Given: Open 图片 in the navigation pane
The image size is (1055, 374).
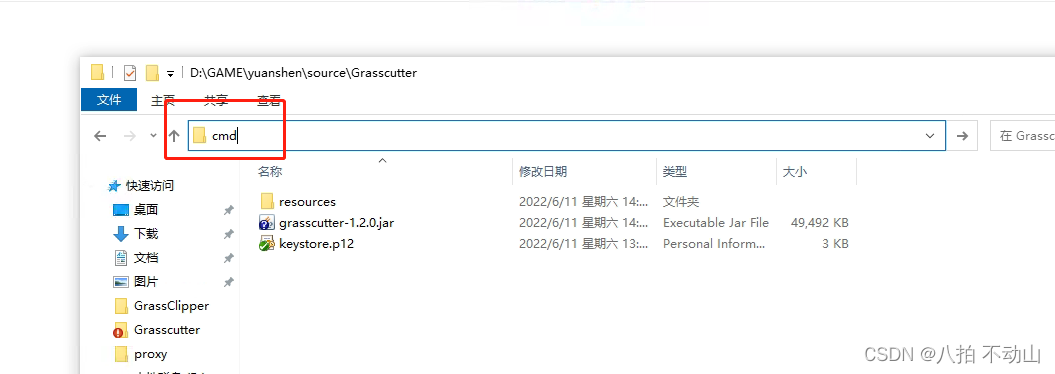Looking at the screenshot, I should [146, 282].
